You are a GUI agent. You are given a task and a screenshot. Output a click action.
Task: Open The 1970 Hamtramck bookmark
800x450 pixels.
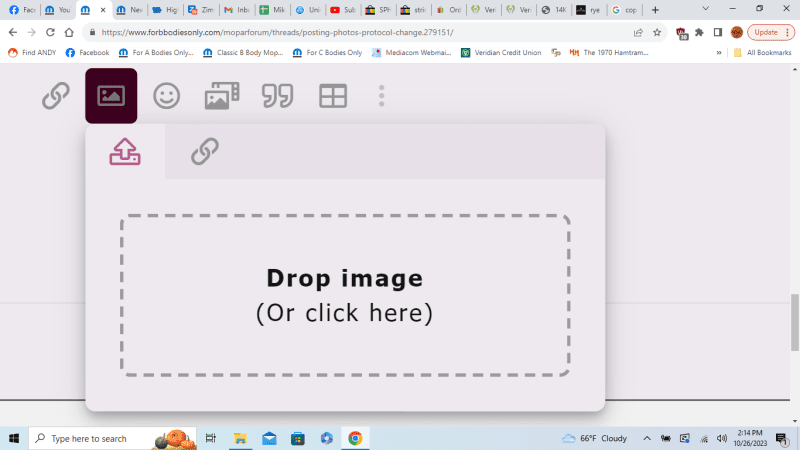609,53
